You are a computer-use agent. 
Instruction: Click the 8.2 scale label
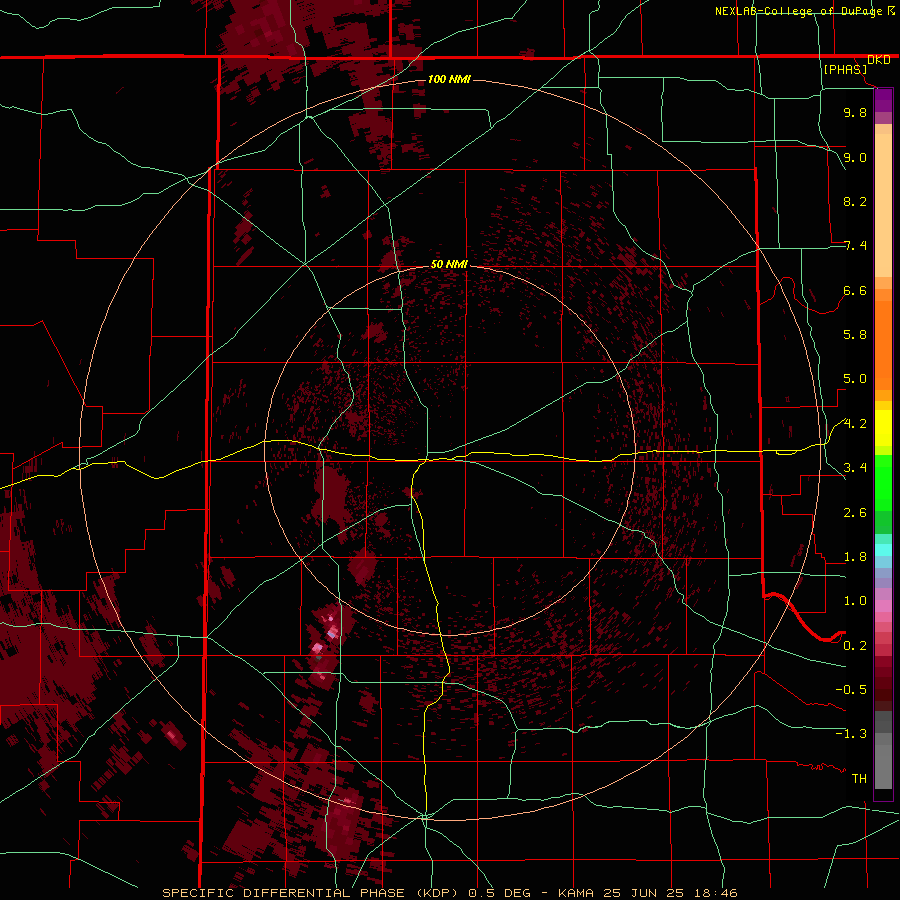click(855, 201)
